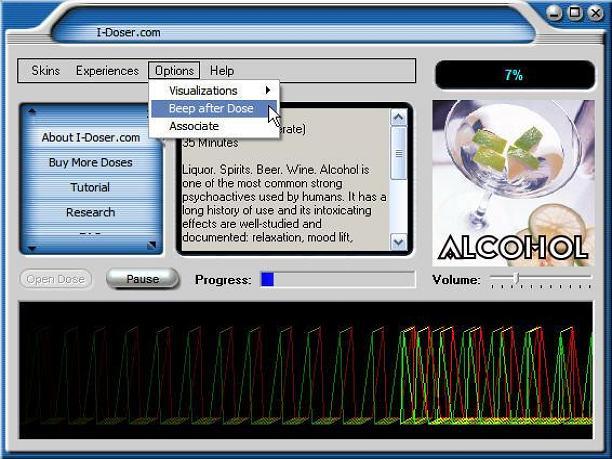Open the Tutorial sidebar item
Screen dimensions: 612x459
pyautogui.click(x=91, y=188)
